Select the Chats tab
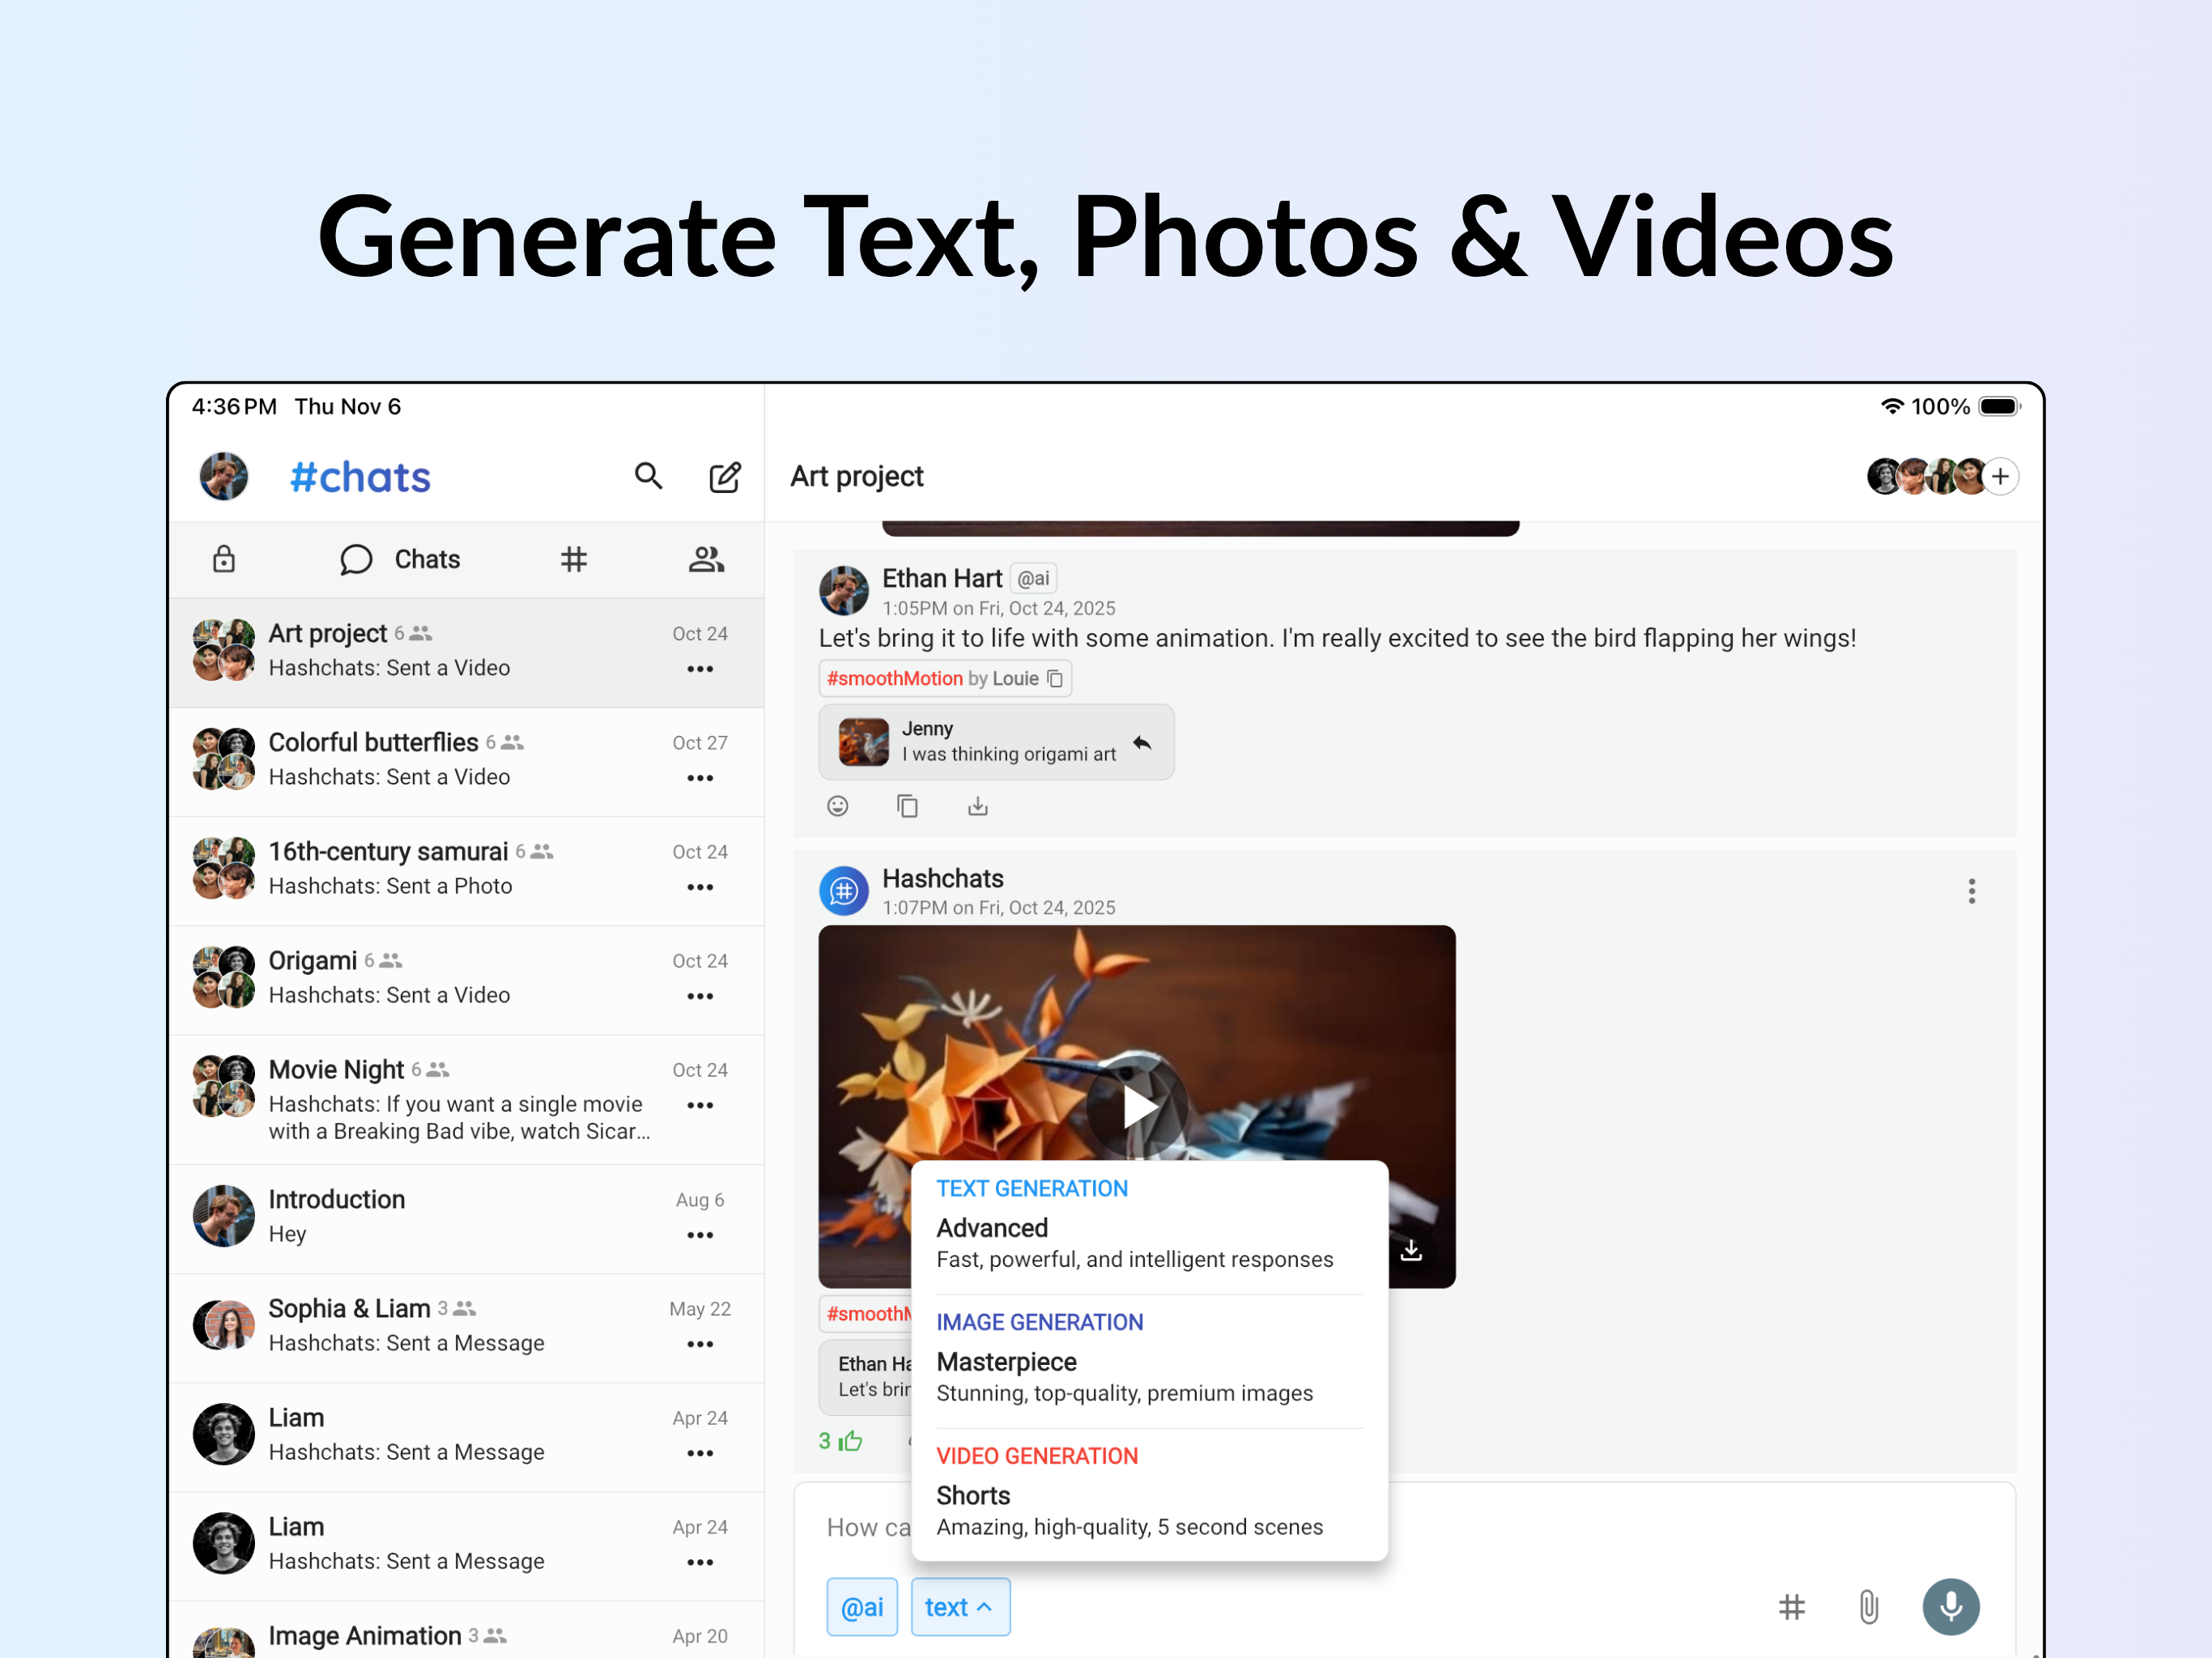Image resolution: width=2212 pixels, height=1658 pixels. (400, 559)
